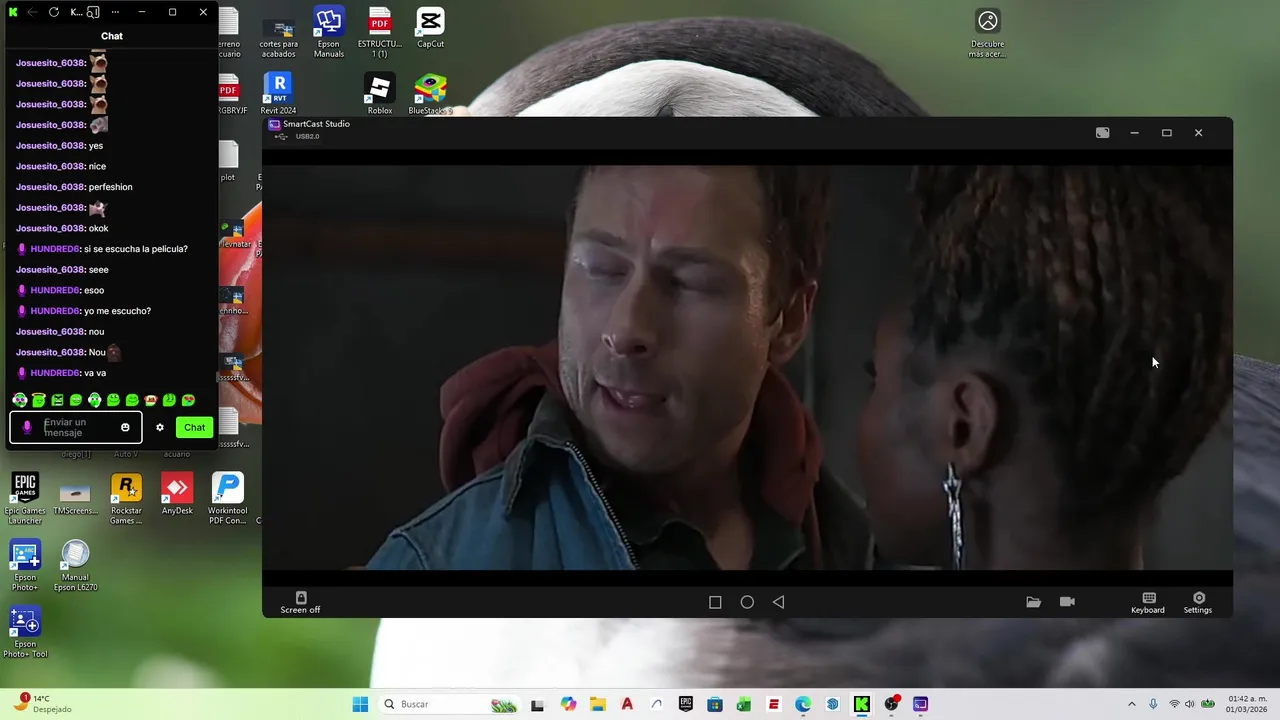
Task: Open Epson Photo+ desktop shortcut
Action: click(x=25, y=565)
